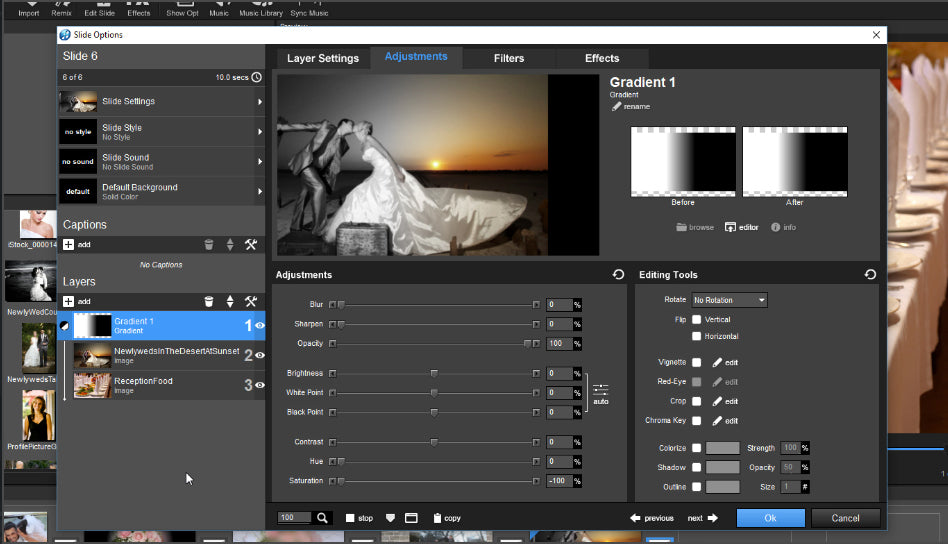Delete caption using Captions trash icon
Screen dimensions: 948x544
[x=209, y=244]
